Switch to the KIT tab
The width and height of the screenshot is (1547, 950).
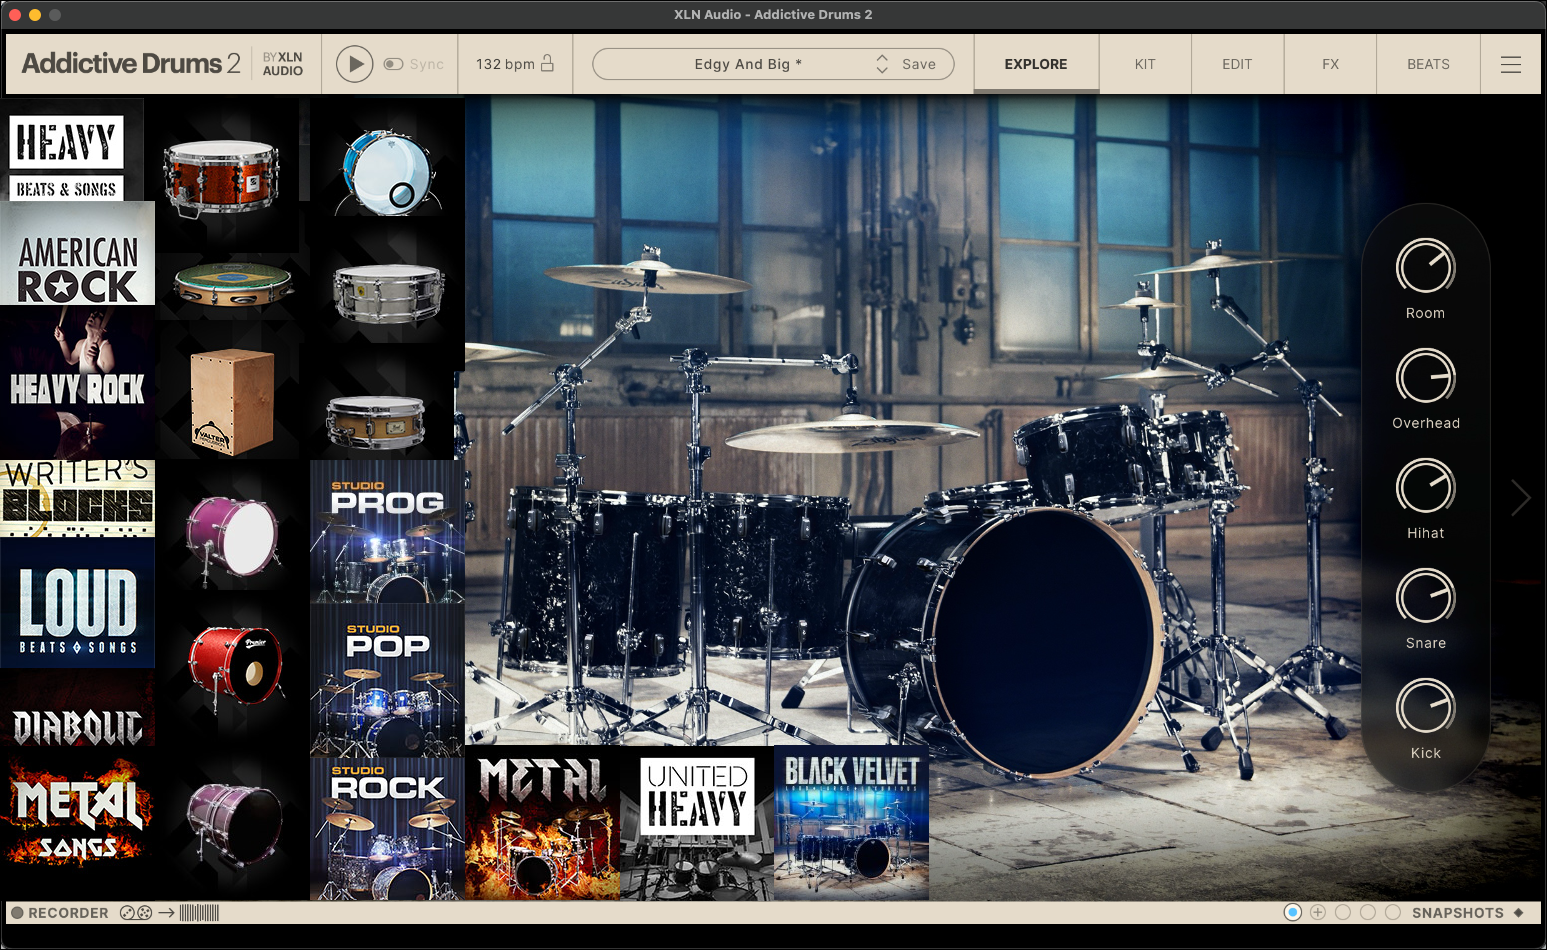tap(1145, 64)
